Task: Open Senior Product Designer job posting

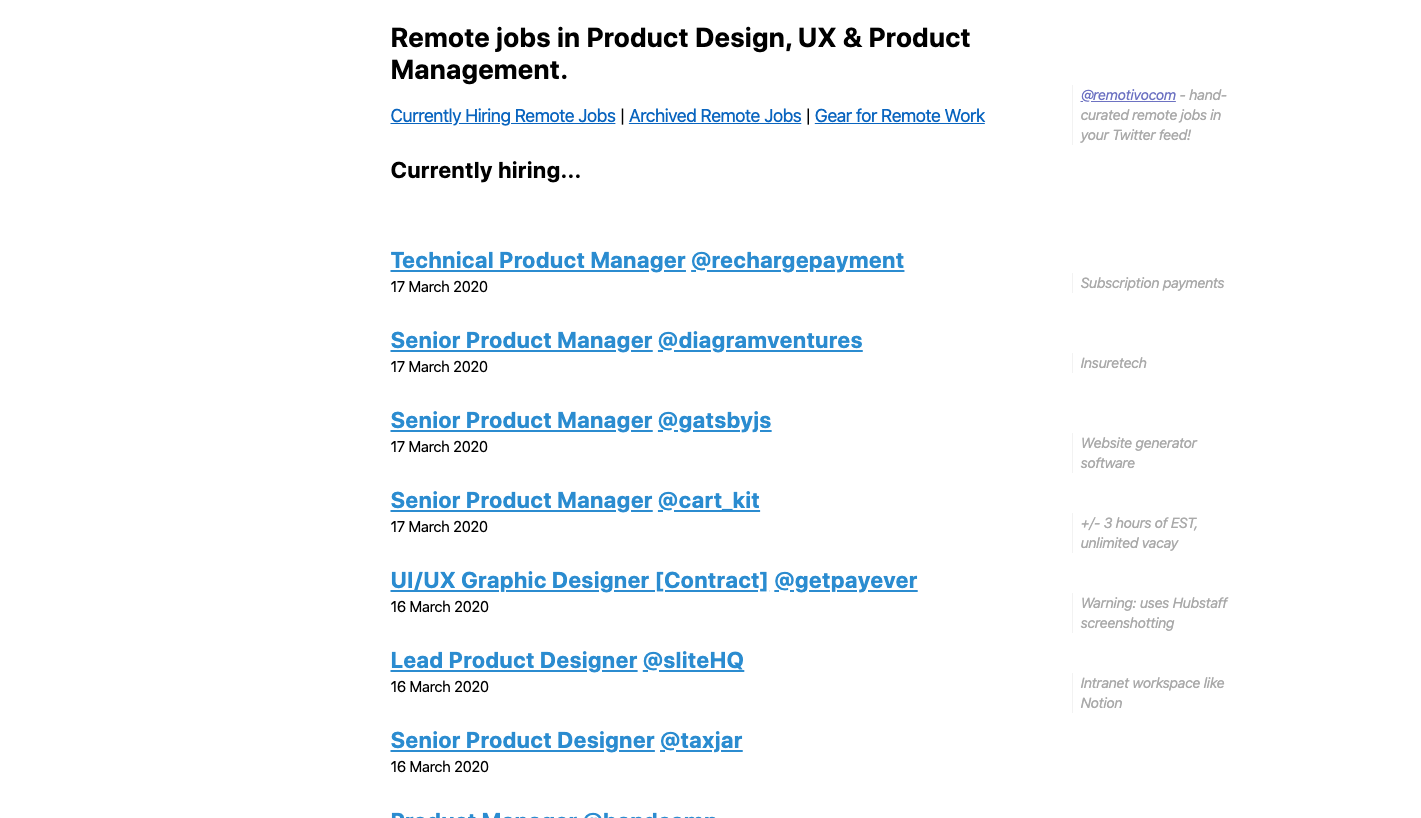Action: tap(522, 740)
